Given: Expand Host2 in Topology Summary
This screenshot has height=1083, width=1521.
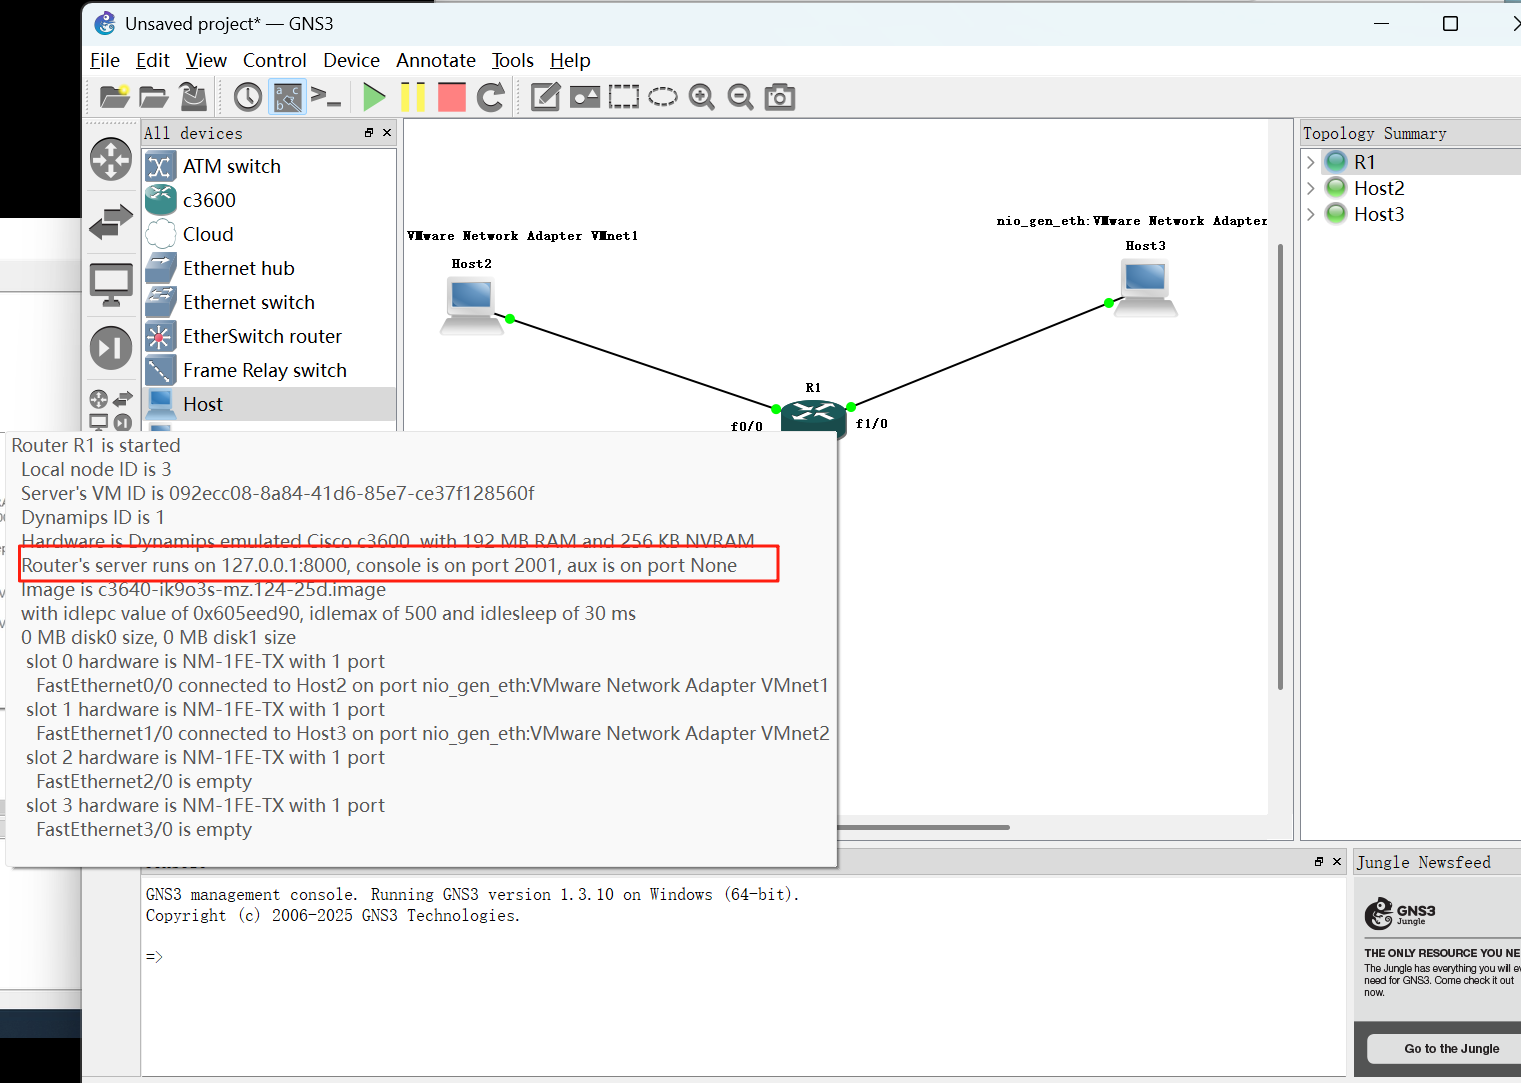Looking at the screenshot, I should (1311, 188).
